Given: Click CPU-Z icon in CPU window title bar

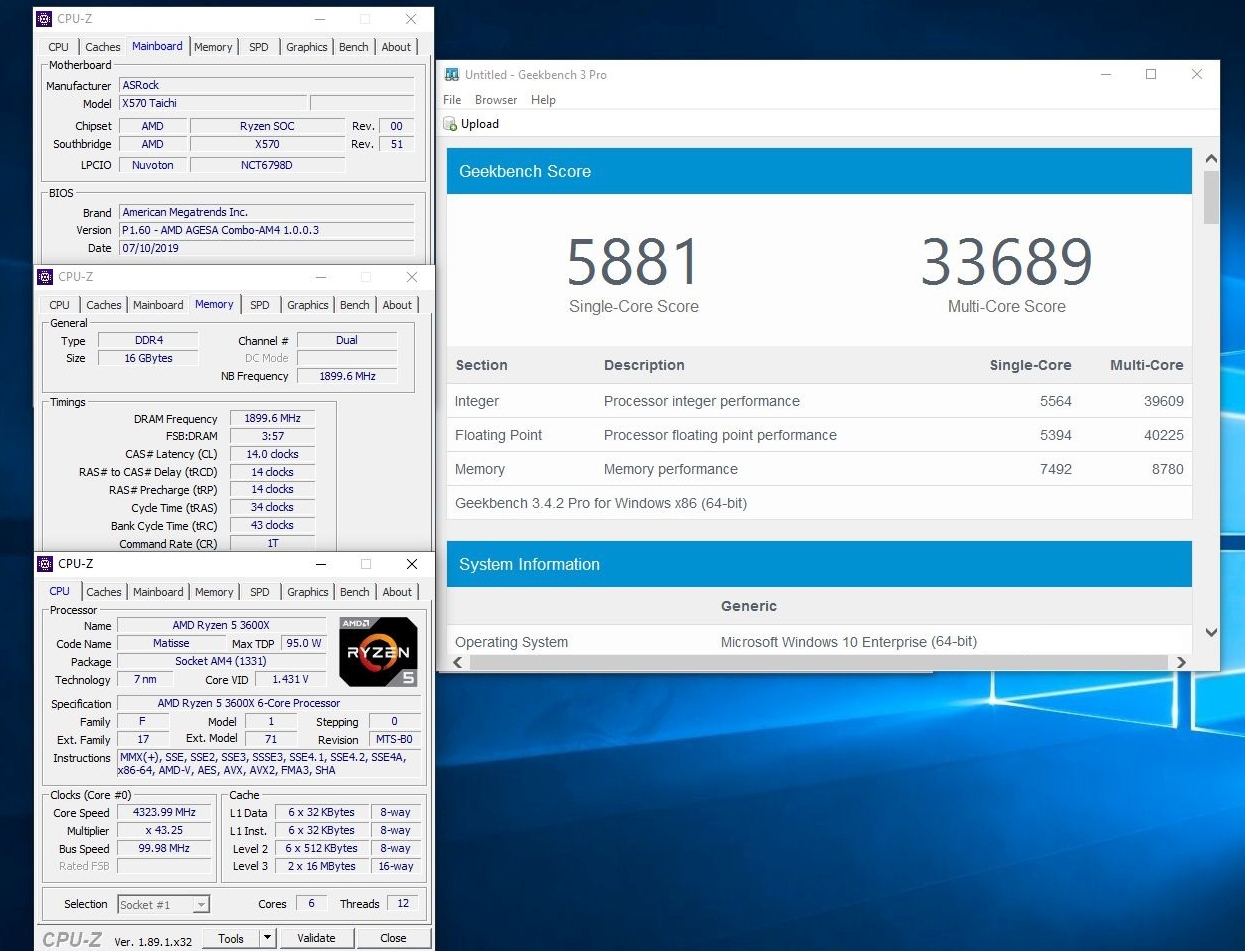Looking at the screenshot, I should [x=44, y=564].
